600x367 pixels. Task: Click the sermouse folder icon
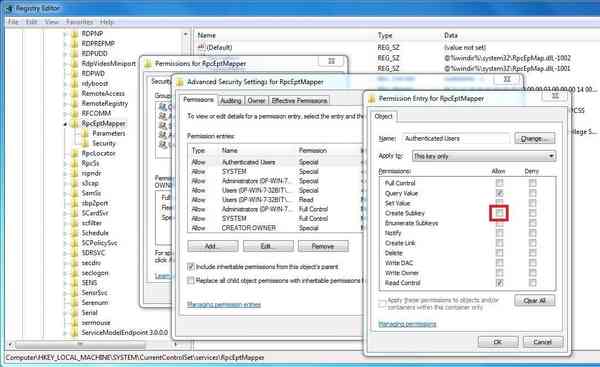[x=75, y=322]
